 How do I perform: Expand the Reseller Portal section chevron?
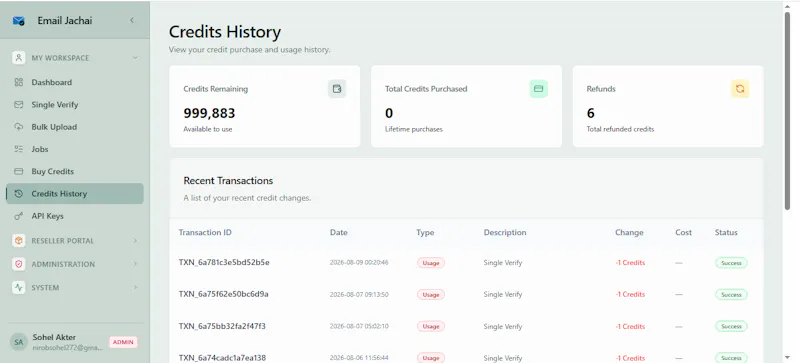coord(135,240)
